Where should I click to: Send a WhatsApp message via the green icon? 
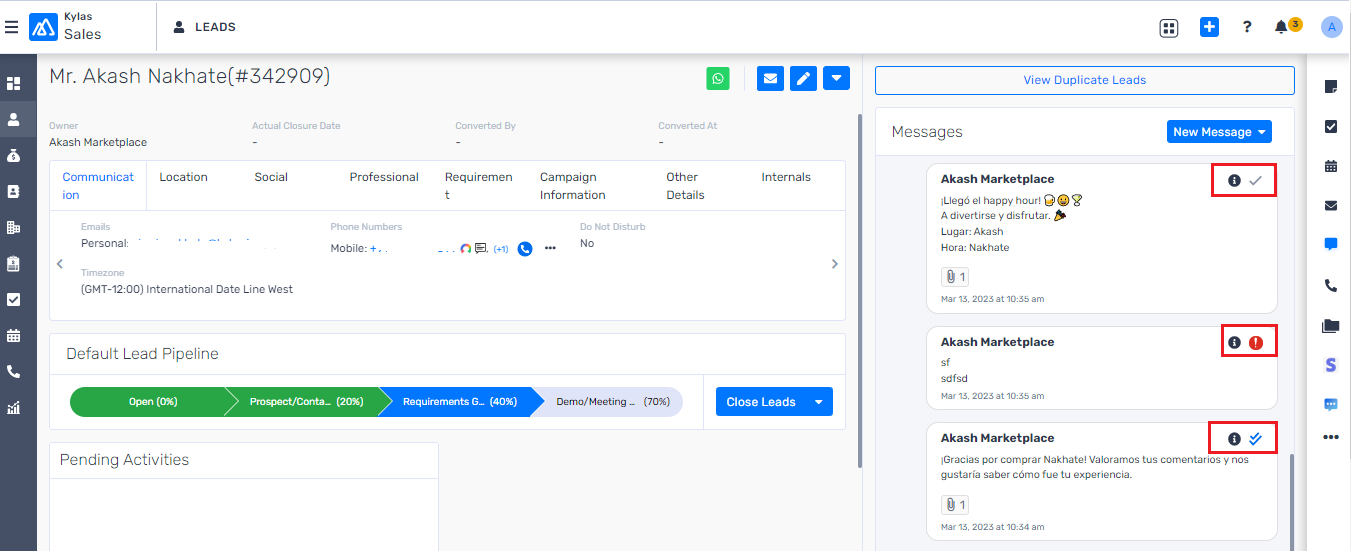point(718,78)
